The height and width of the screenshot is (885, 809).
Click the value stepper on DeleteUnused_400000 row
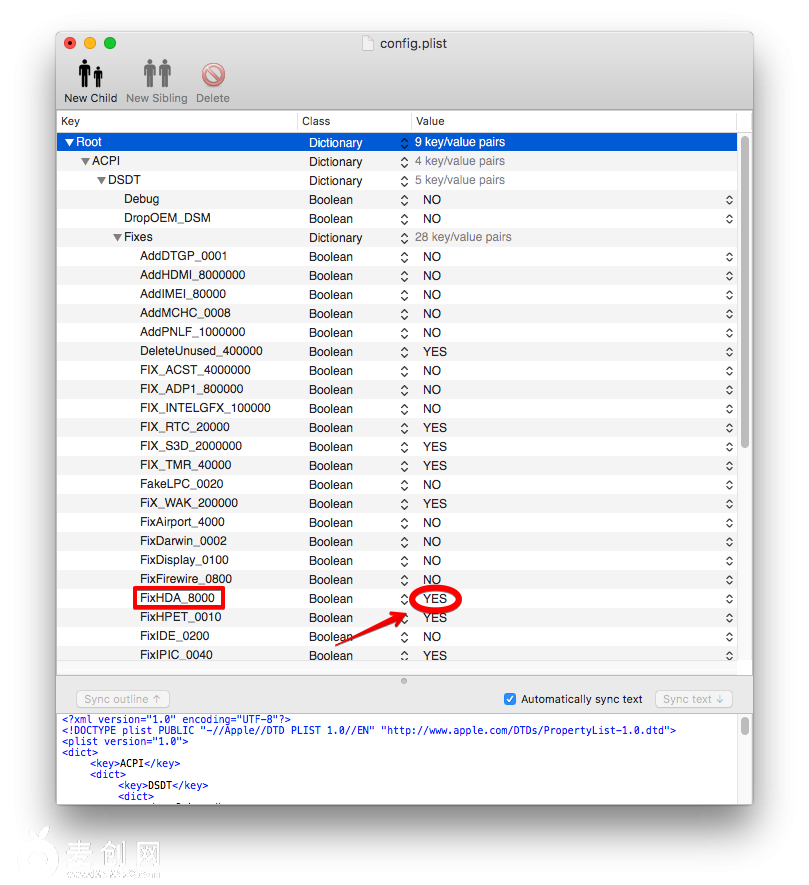(730, 351)
